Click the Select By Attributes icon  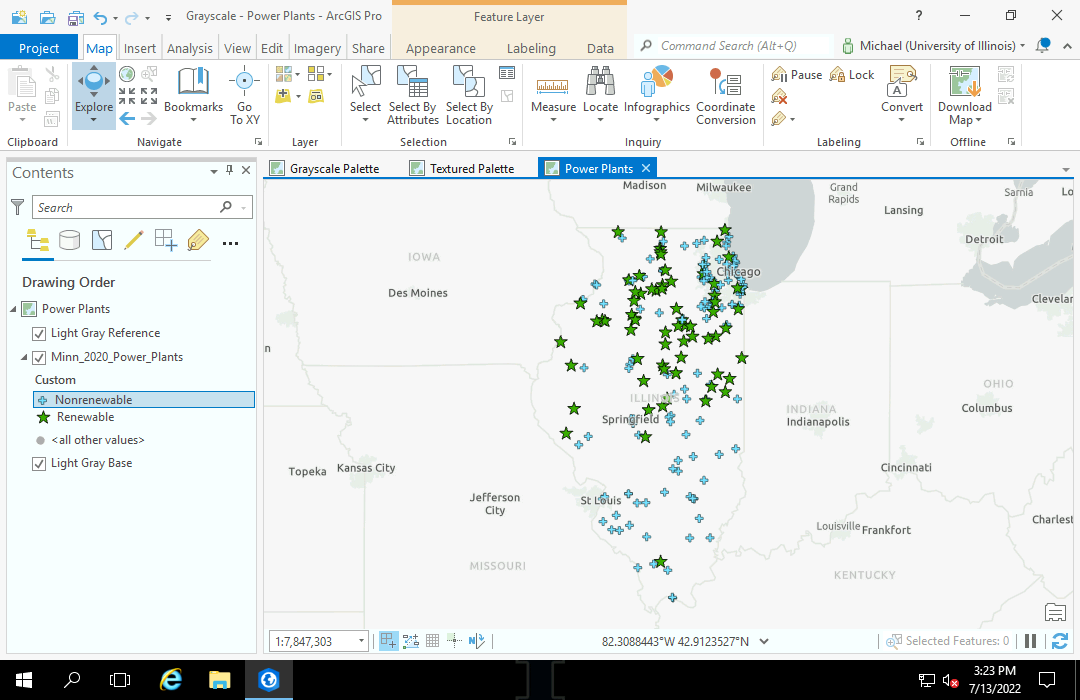[x=412, y=84]
